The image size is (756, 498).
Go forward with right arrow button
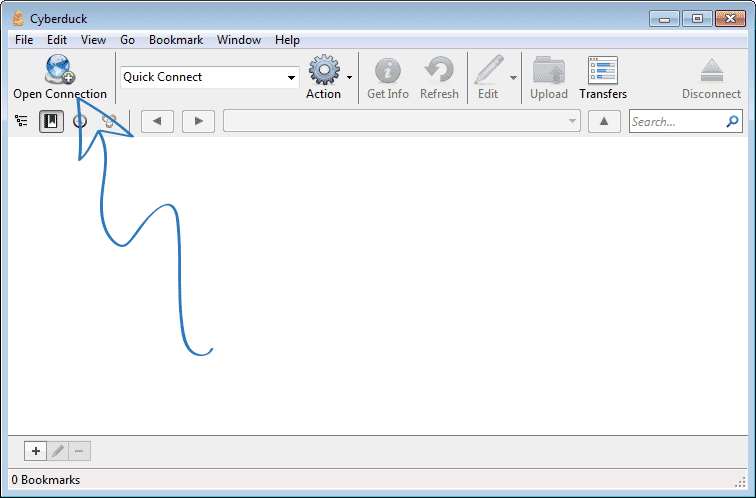(198, 121)
